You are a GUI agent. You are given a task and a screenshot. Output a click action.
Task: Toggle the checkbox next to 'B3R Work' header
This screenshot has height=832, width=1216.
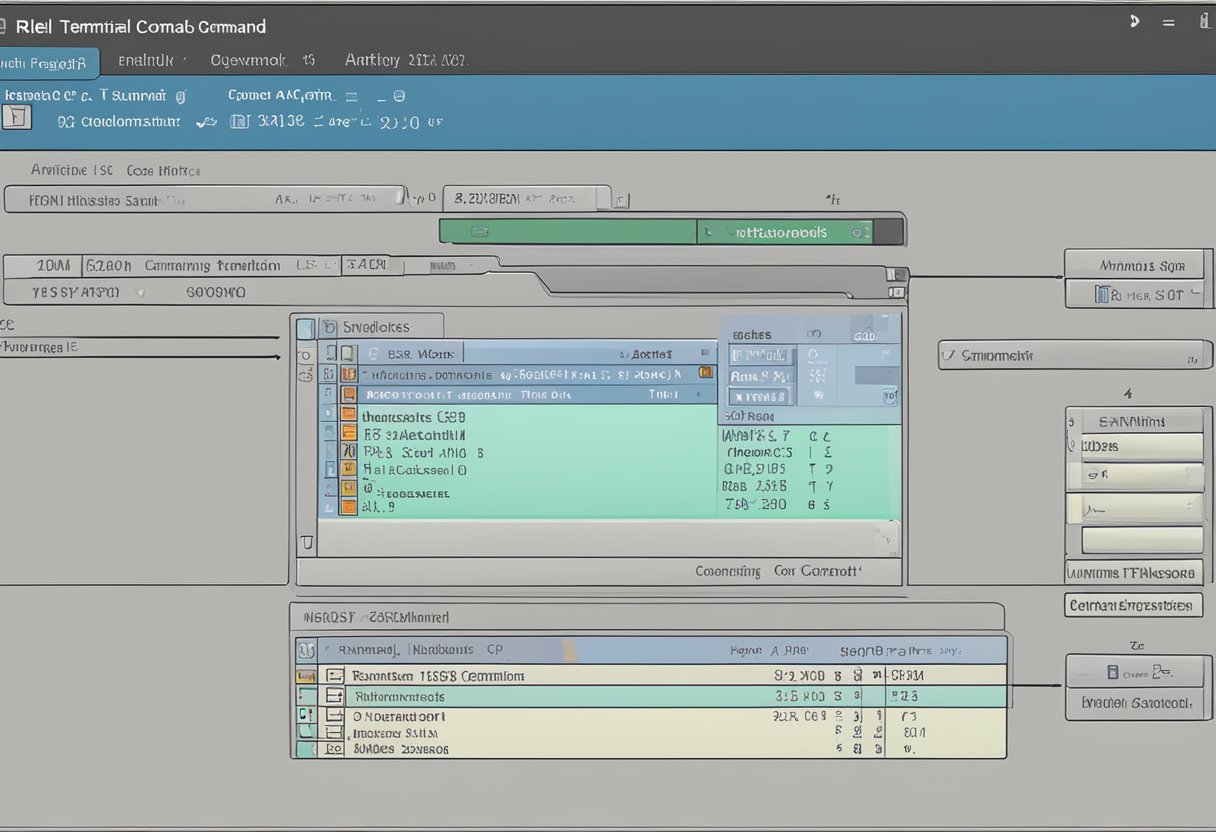(347, 353)
